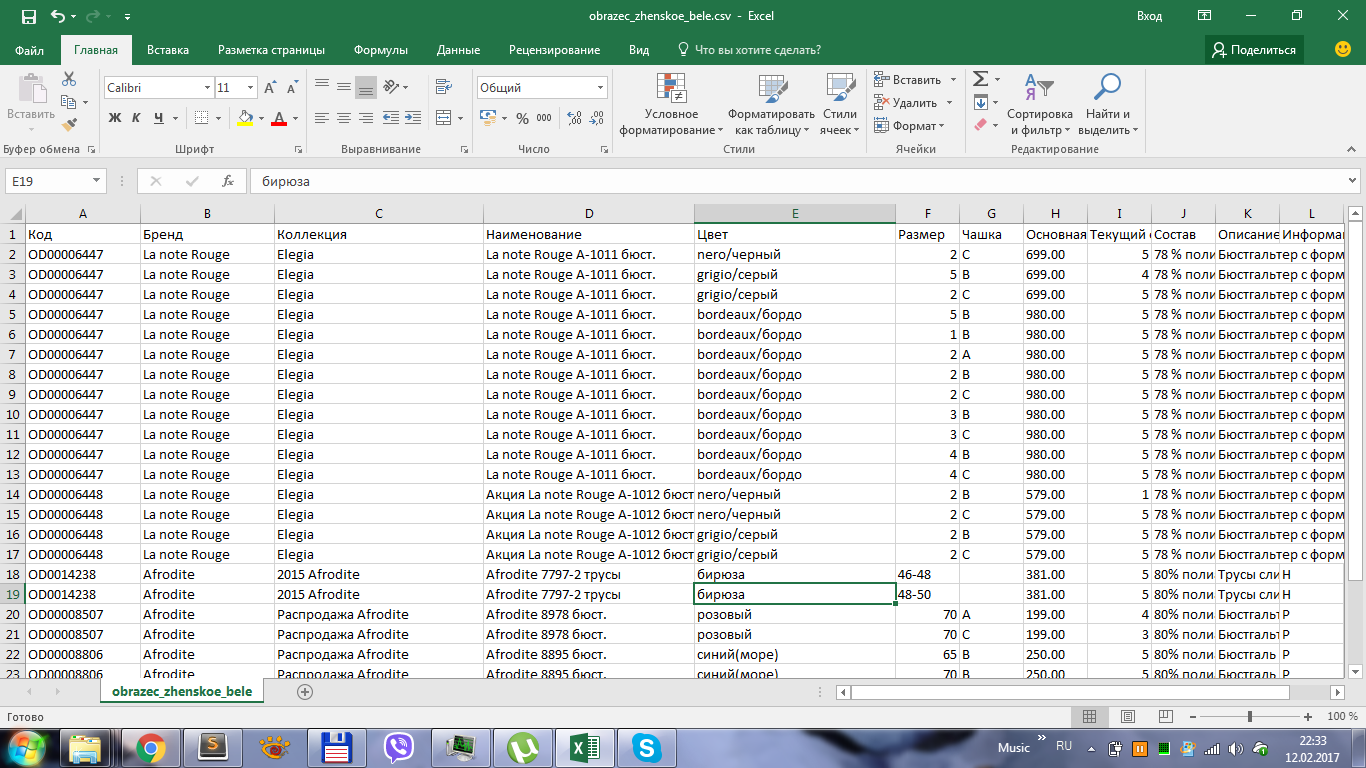This screenshot has height=768, width=1366.
Task: Align text right horizontally
Action: (366, 118)
